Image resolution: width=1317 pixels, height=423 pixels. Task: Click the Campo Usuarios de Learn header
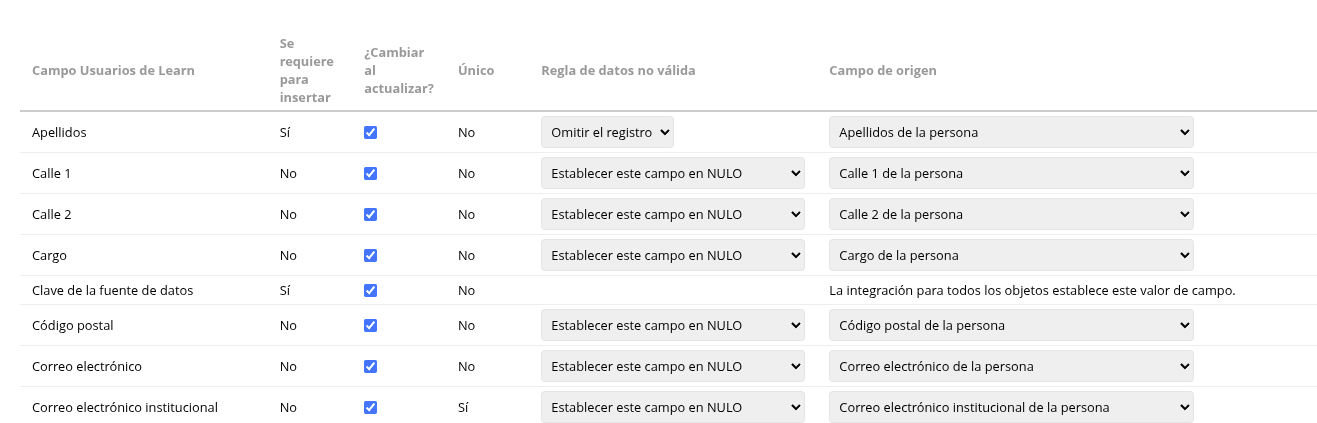click(x=113, y=70)
